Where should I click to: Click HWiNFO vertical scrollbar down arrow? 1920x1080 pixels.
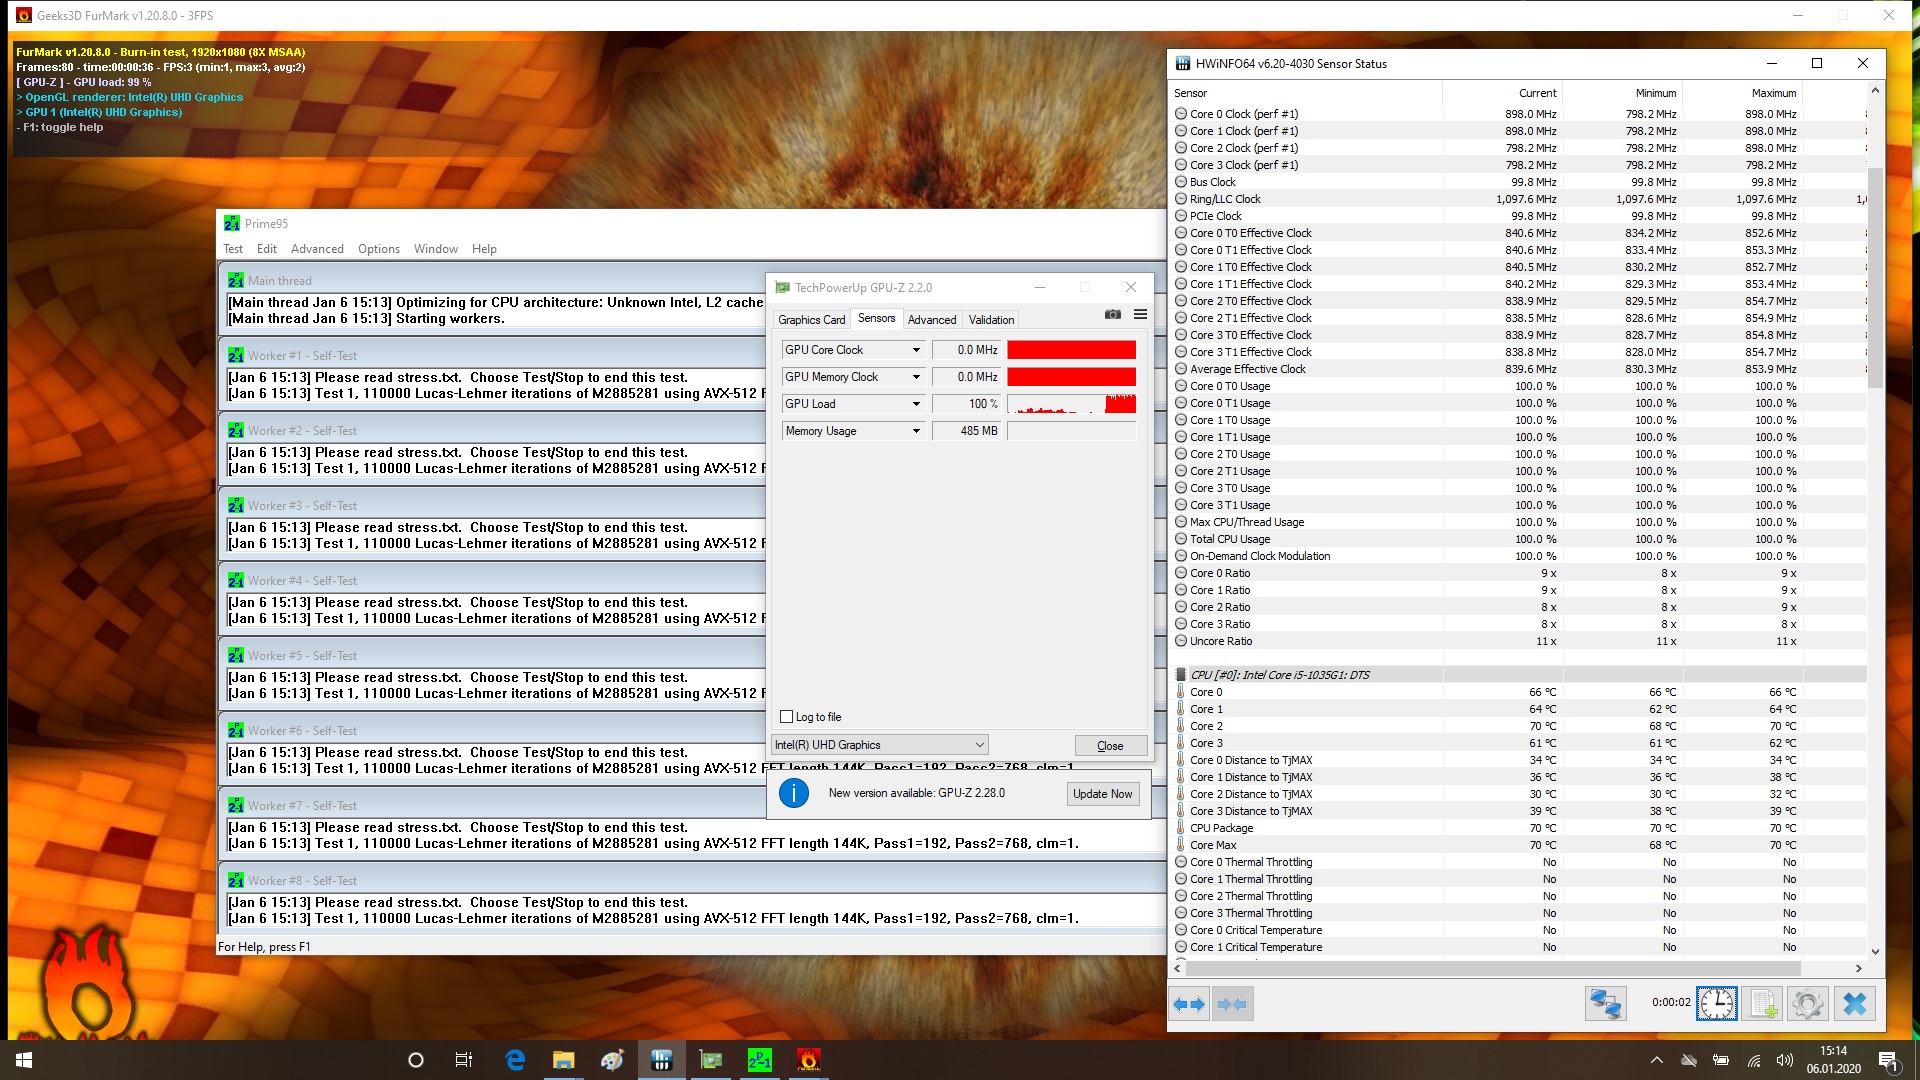coord(1875,952)
